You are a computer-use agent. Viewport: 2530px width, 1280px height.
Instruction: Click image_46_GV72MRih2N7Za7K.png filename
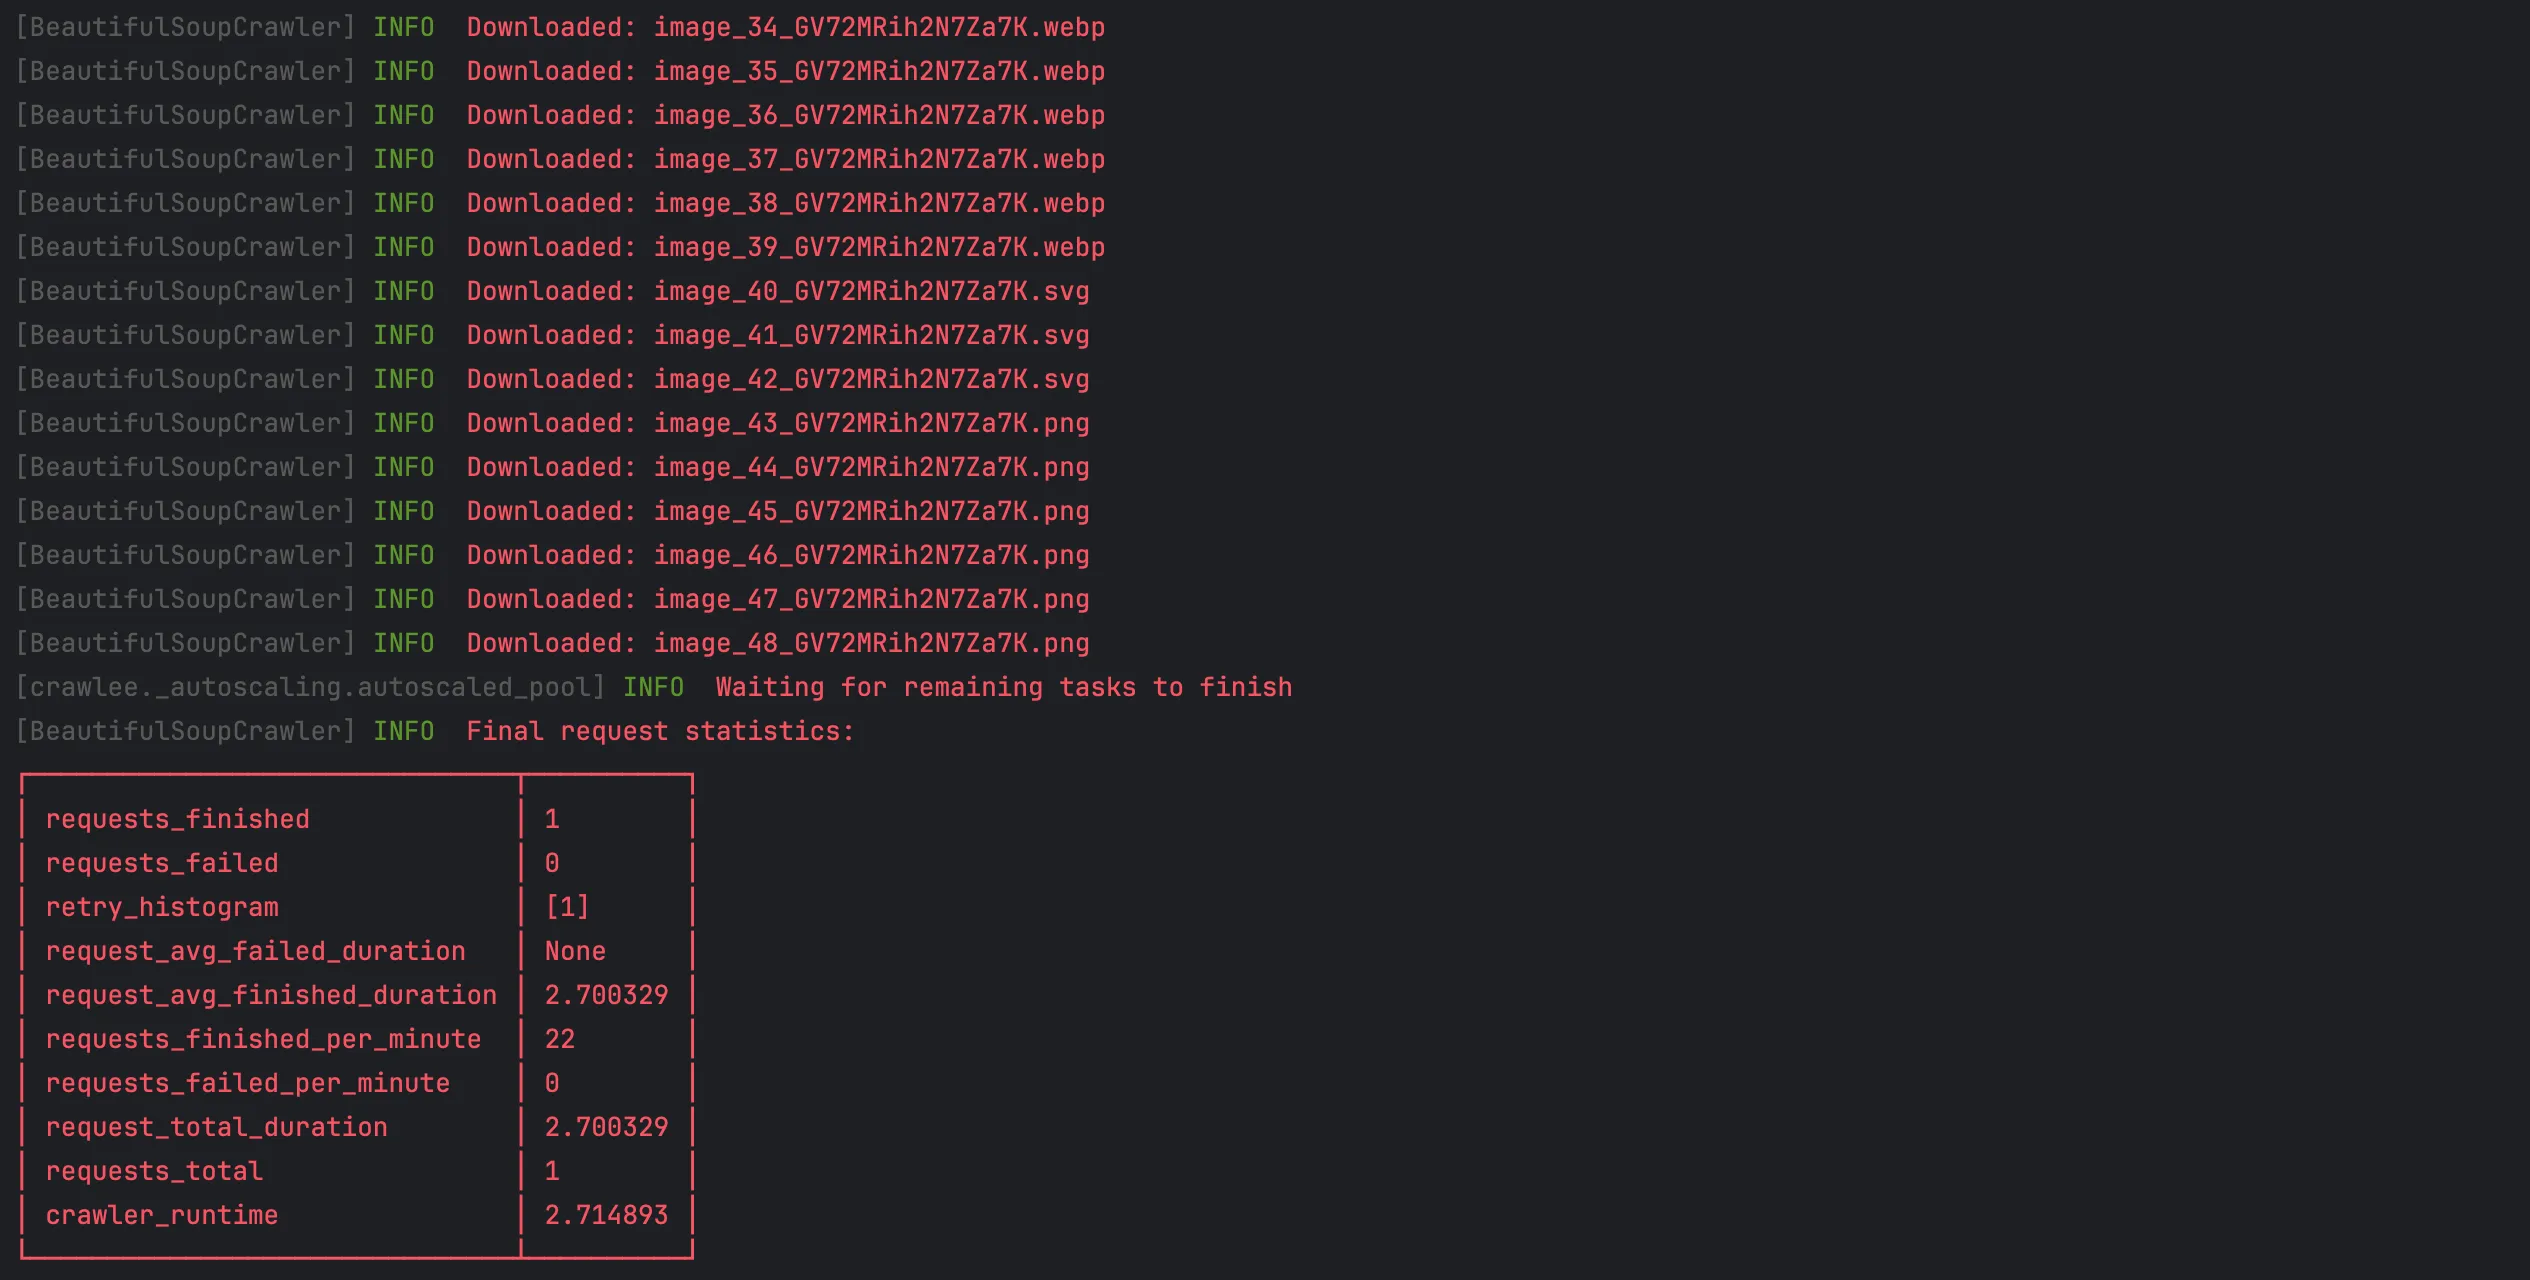tap(871, 555)
